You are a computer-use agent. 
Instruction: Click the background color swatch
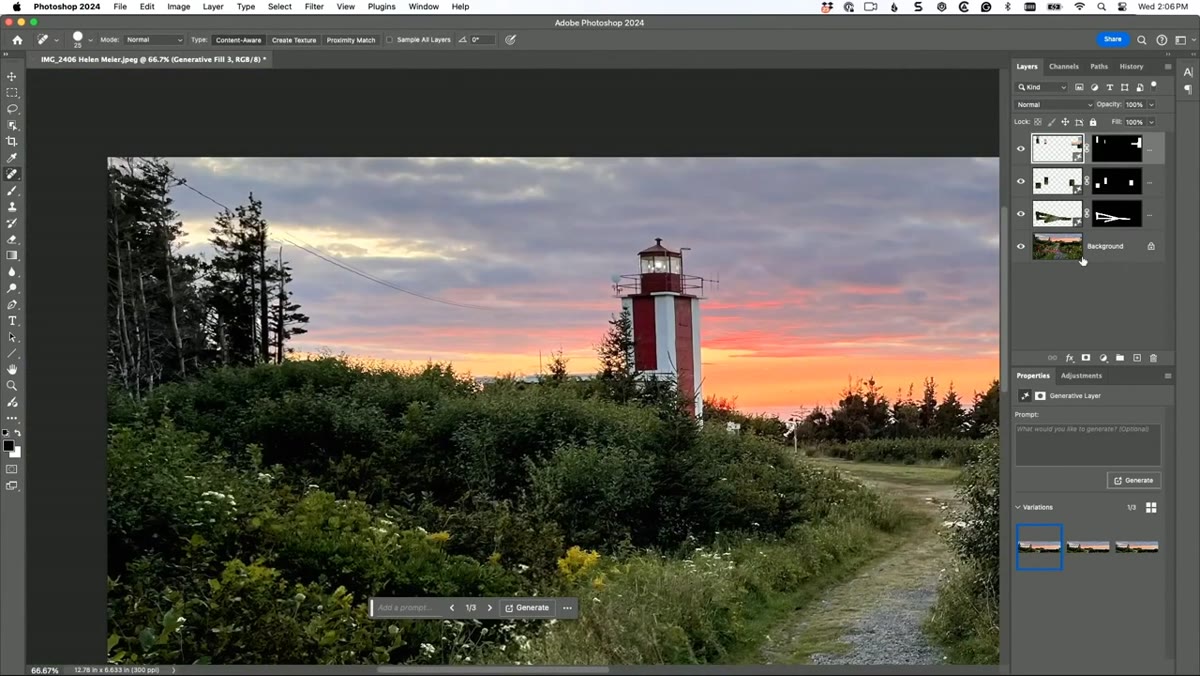point(16,453)
